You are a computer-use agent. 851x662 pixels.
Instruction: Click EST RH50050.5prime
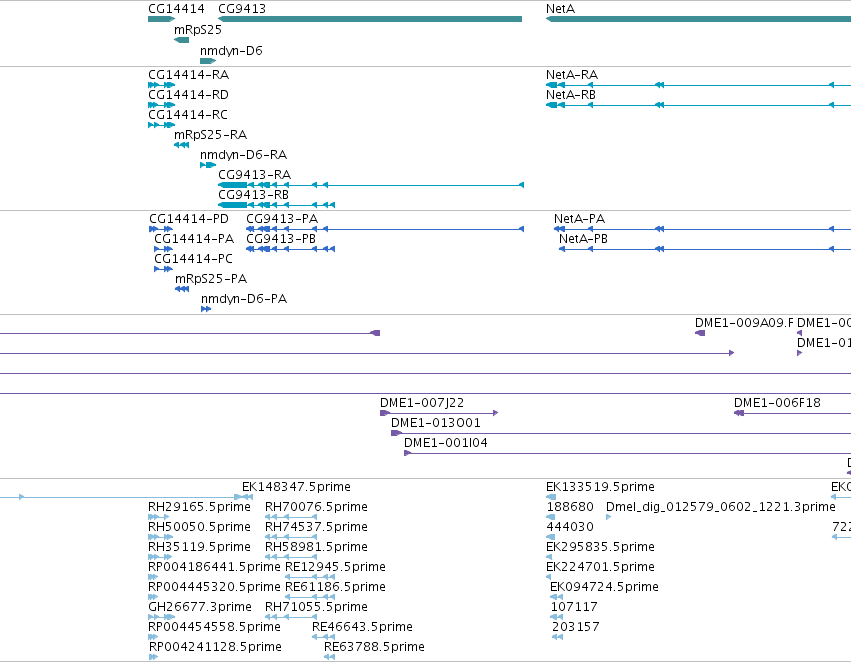[x=199, y=527]
